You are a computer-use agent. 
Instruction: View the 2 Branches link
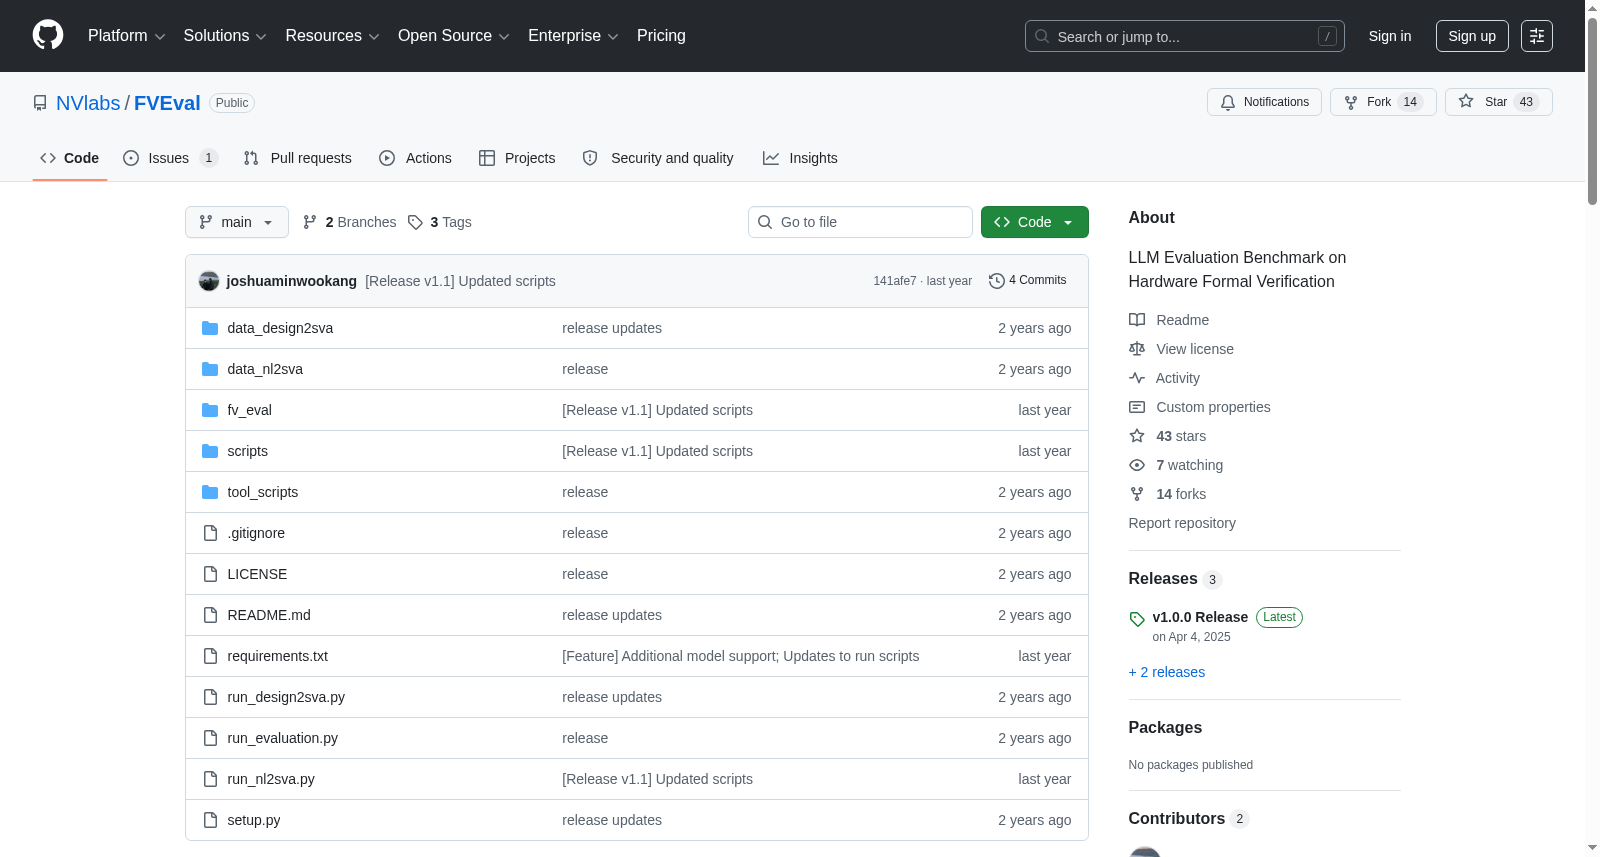click(x=349, y=222)
